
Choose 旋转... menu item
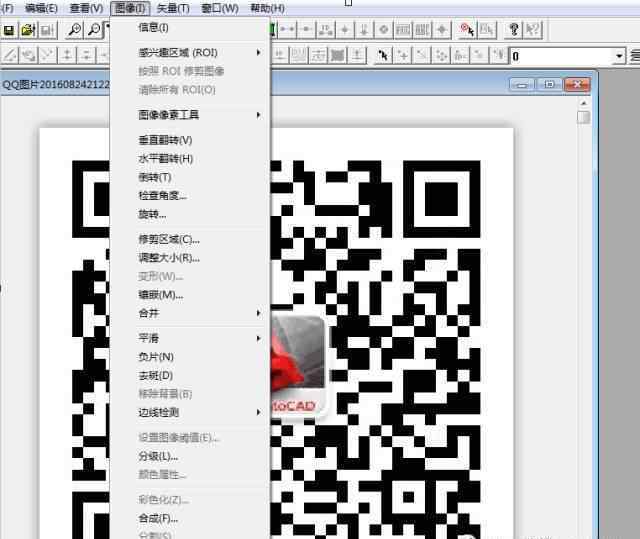(189, 214)
